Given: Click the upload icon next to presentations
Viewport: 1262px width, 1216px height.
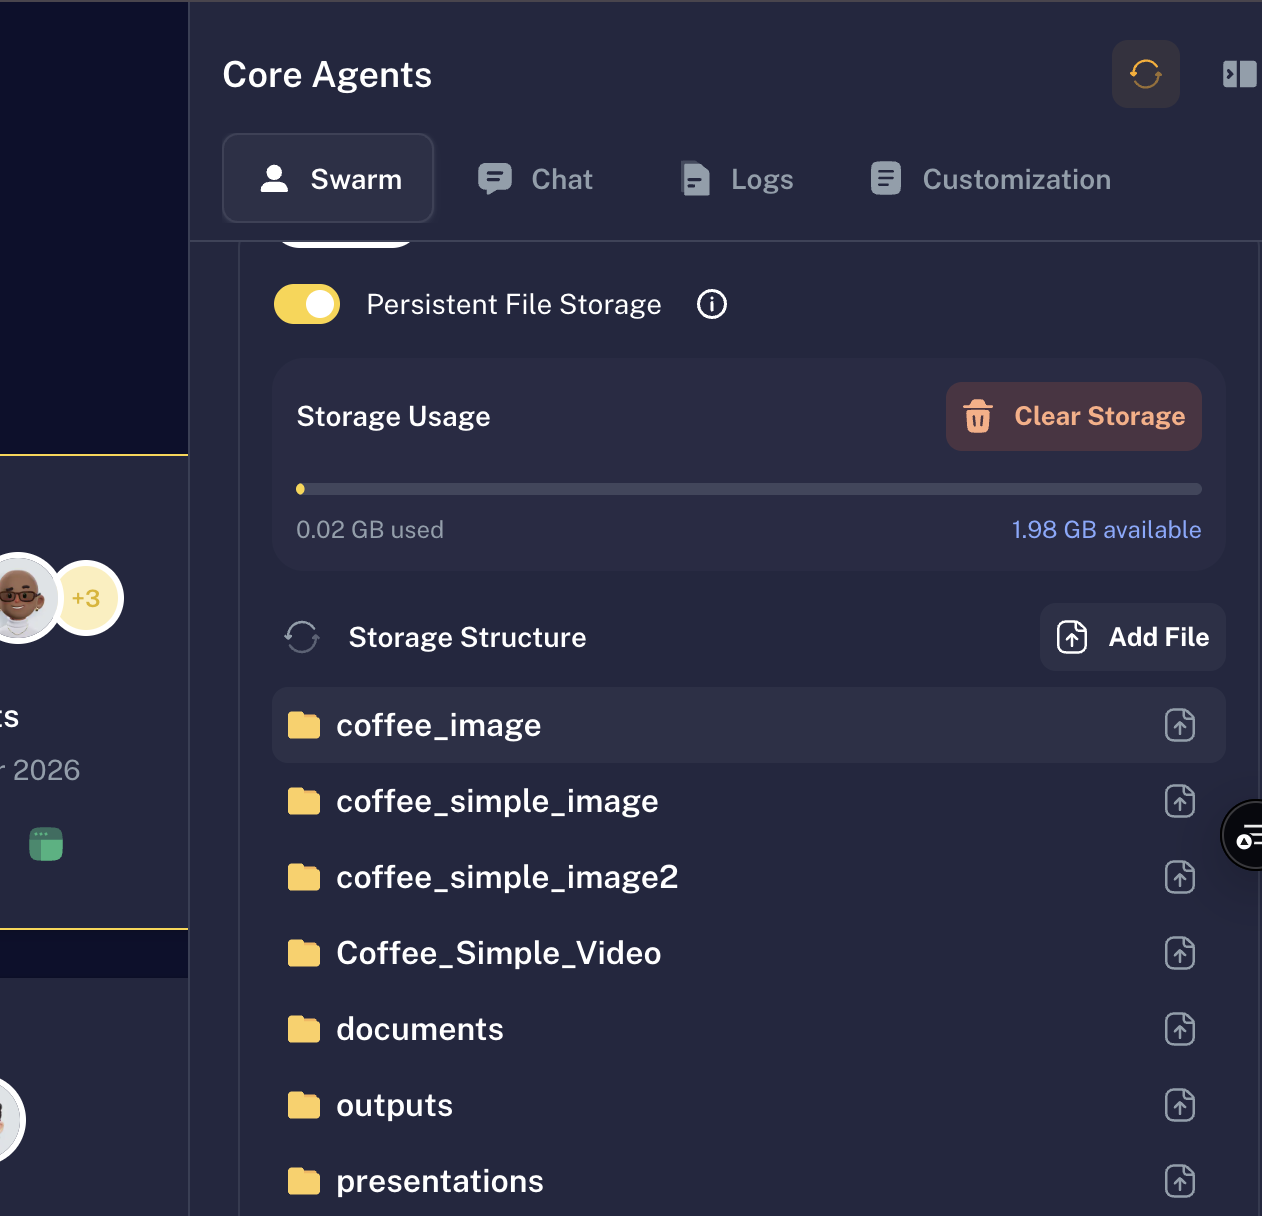Looking at the screenshot, I should click(x=1179, y=1181).
